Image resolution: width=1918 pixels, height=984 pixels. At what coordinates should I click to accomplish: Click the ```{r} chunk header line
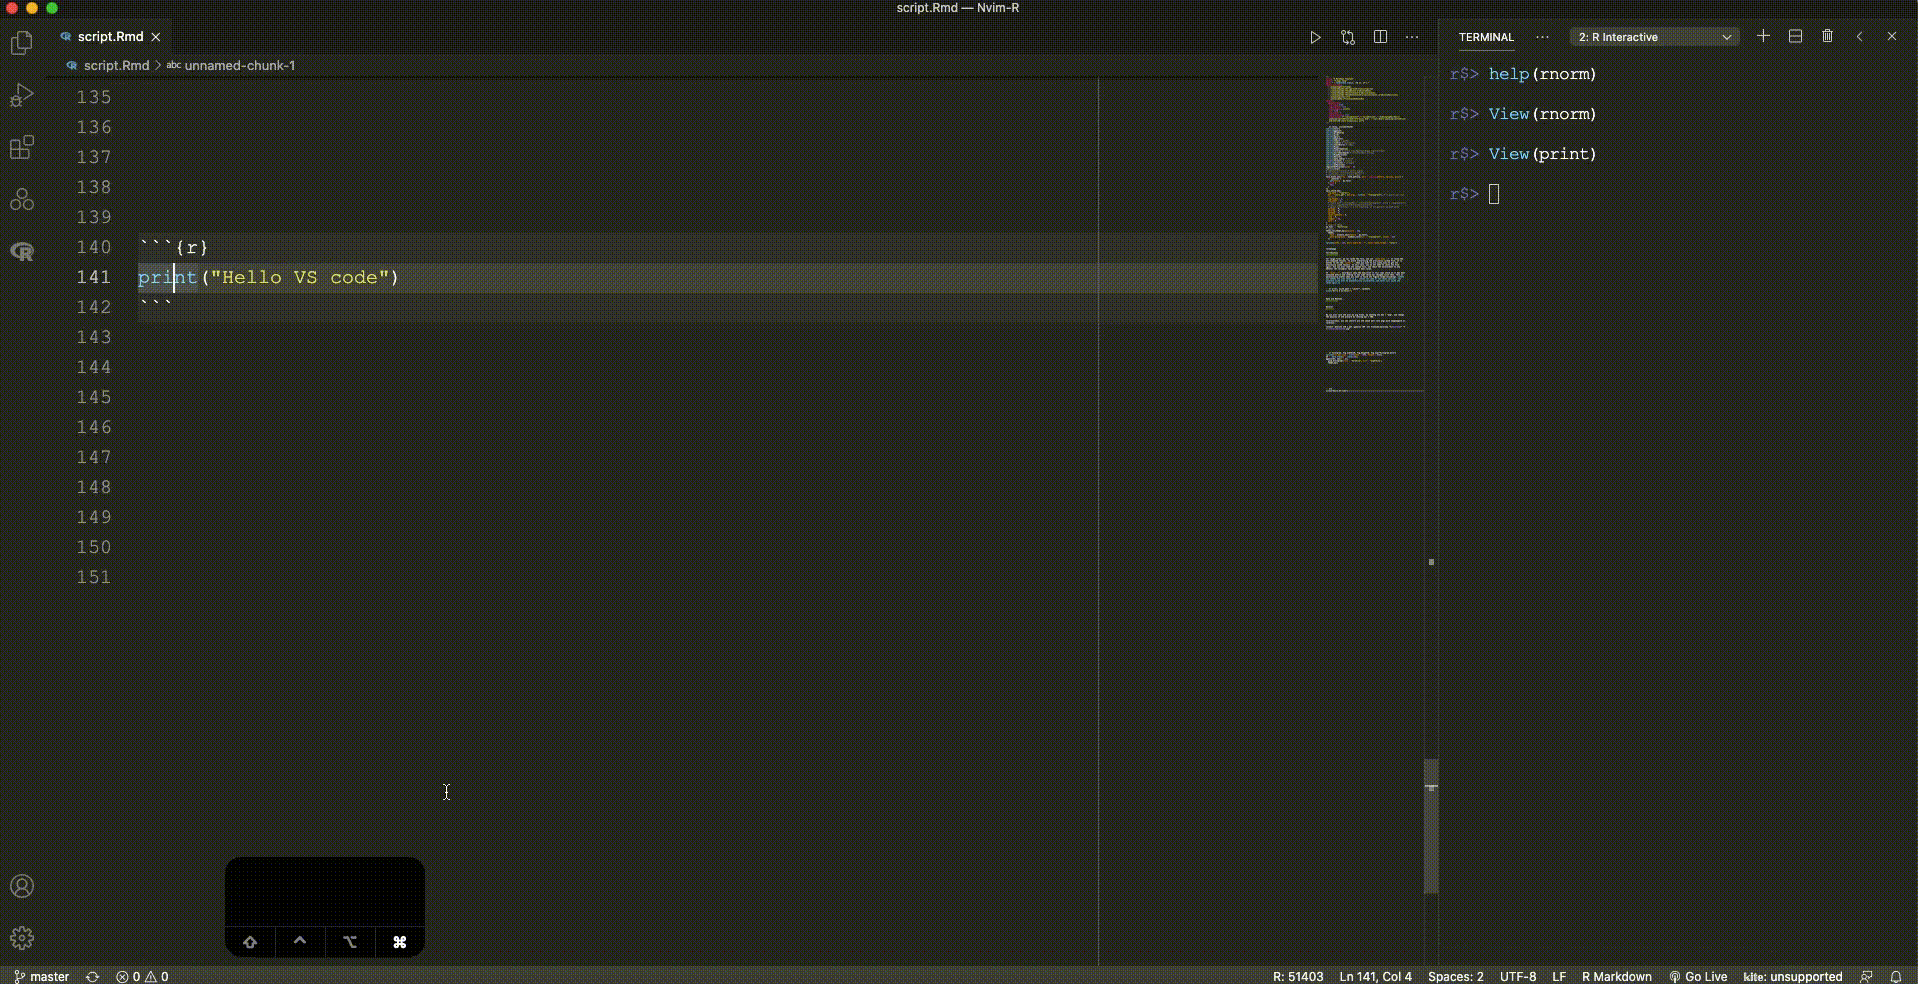(x=174, y=247)
